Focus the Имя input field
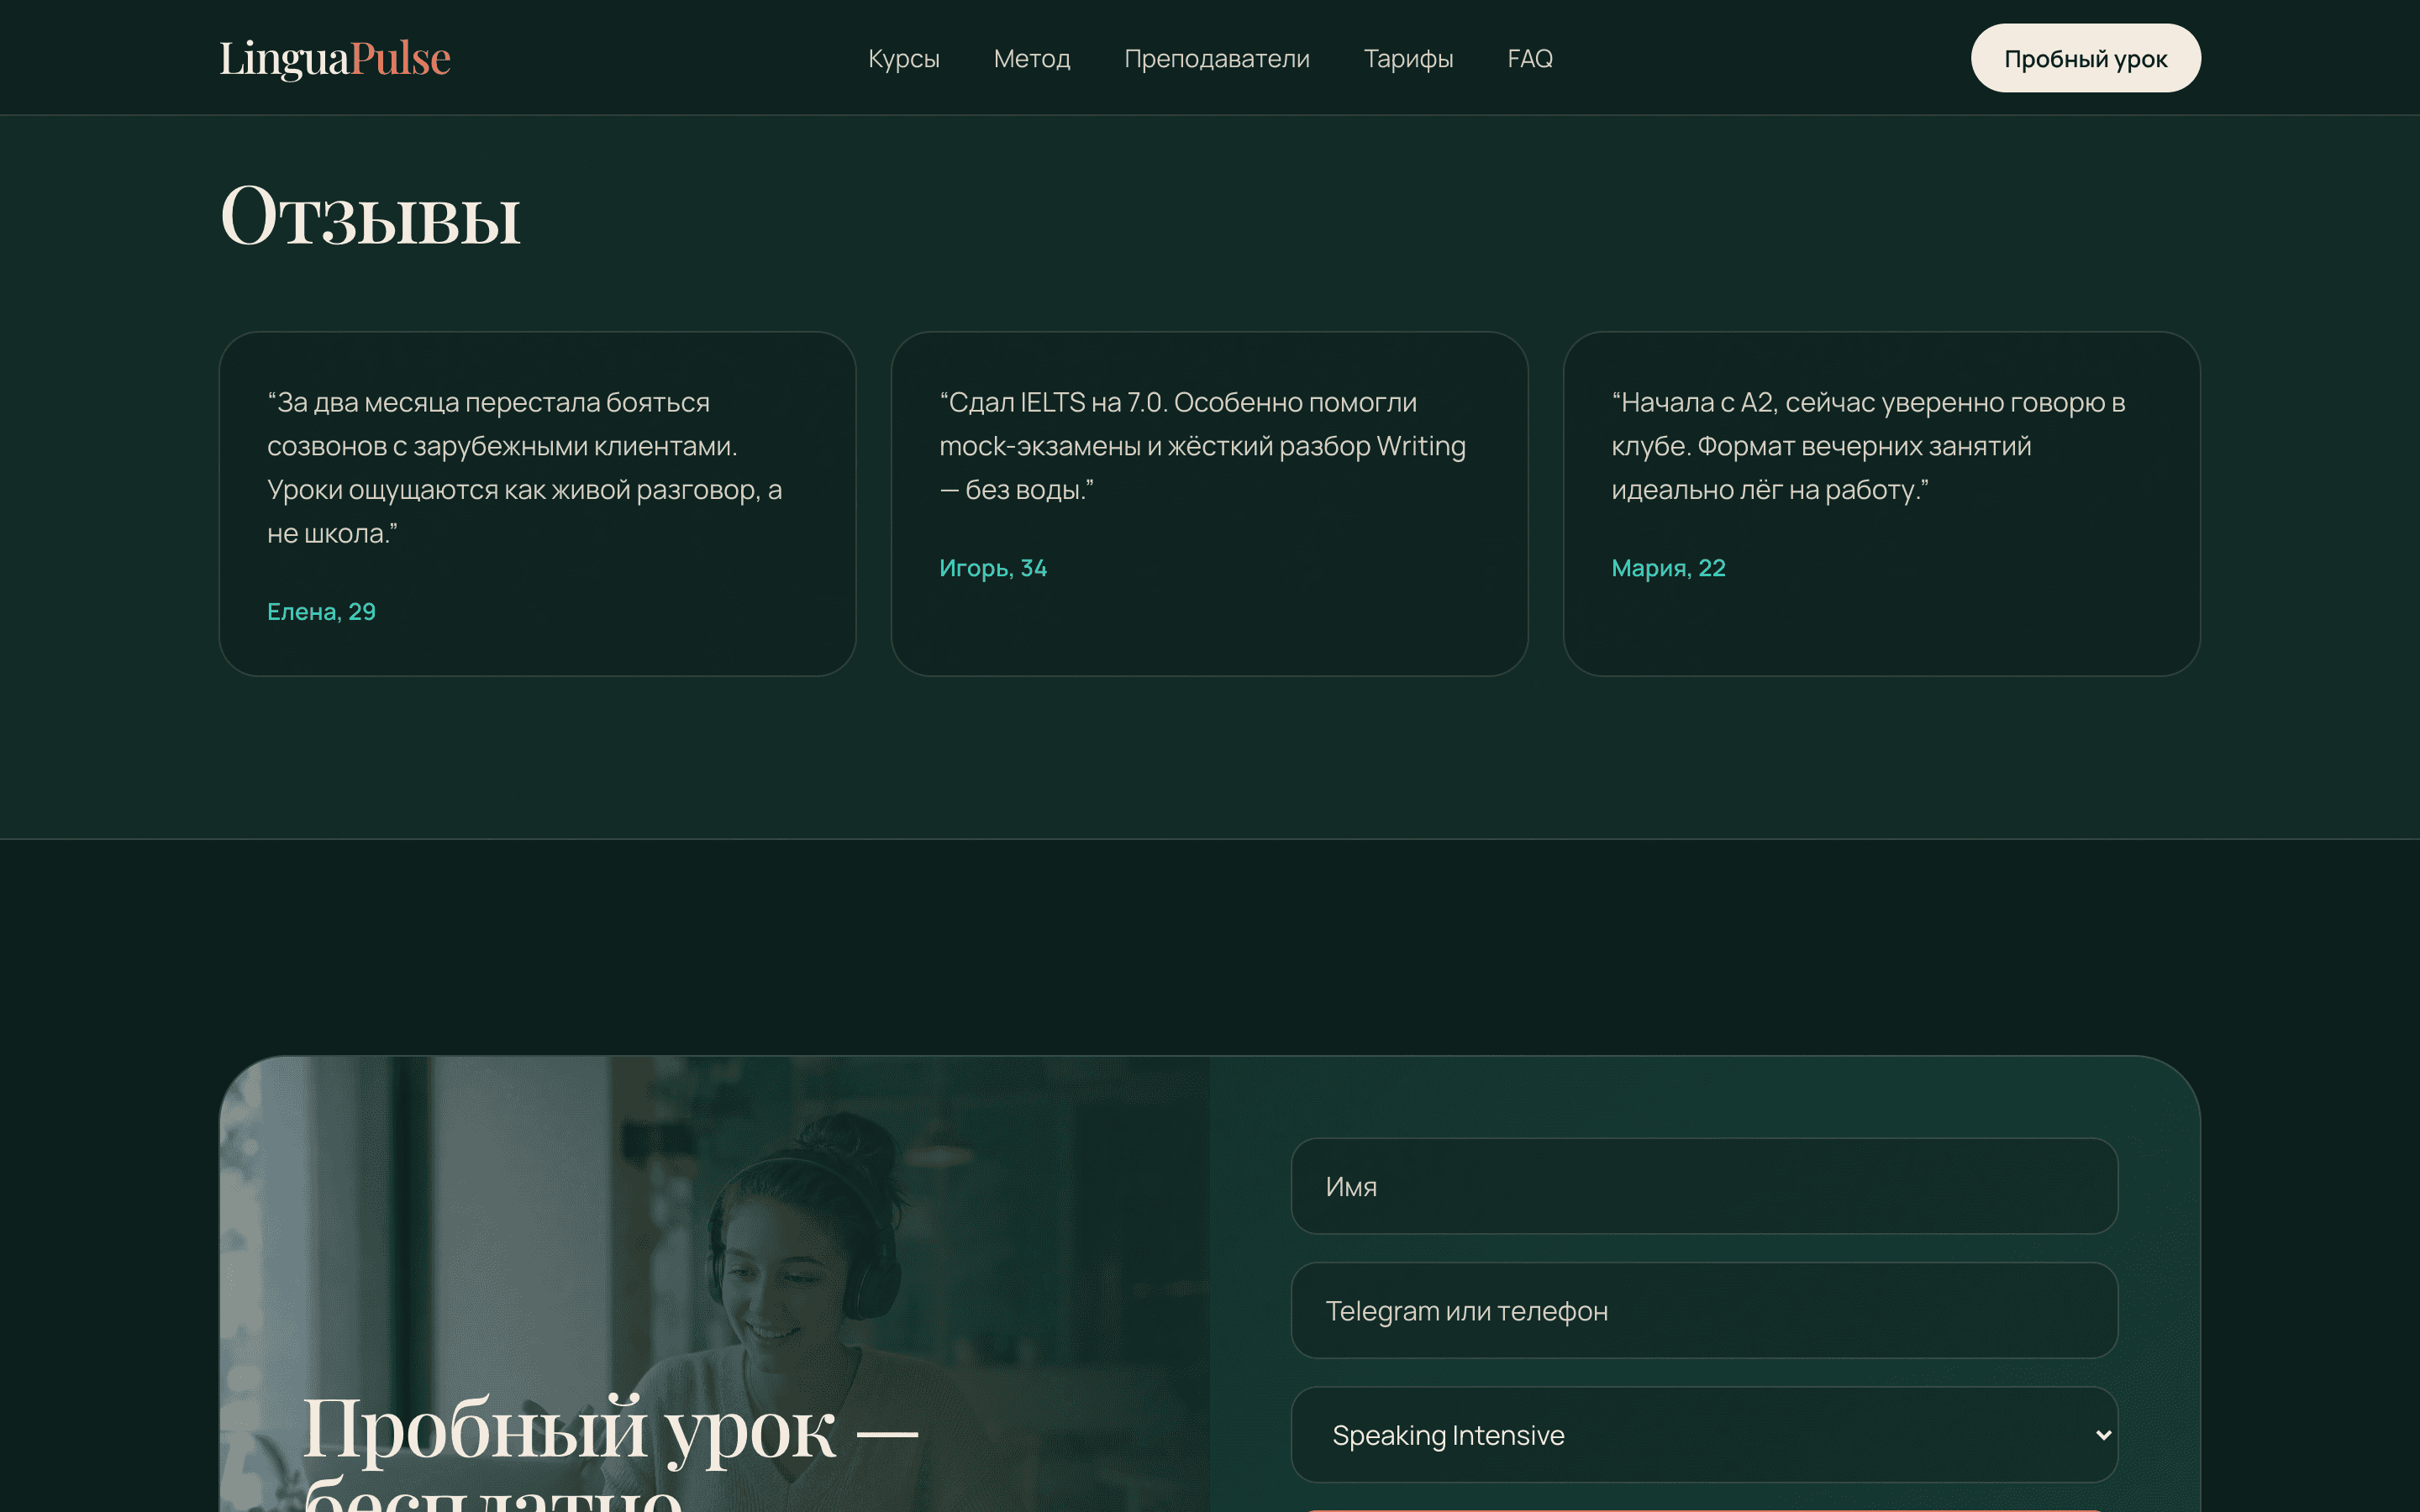This screenshot has height=1512, width=2420. tap(1704, 1186)
